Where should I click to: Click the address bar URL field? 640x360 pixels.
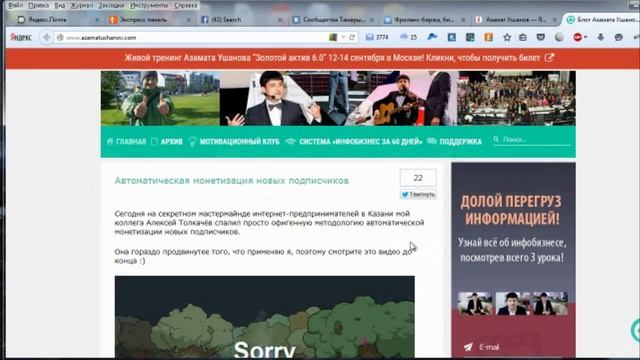tap(196, 38)
